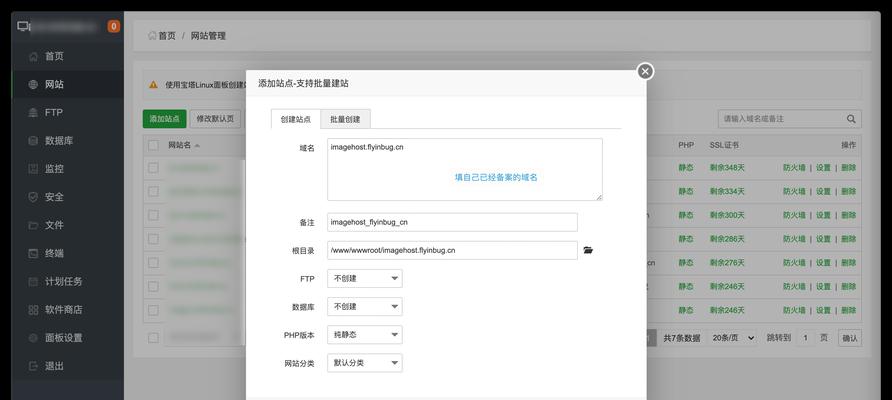Click the gear icon beside 面板设置

point(33,338)
